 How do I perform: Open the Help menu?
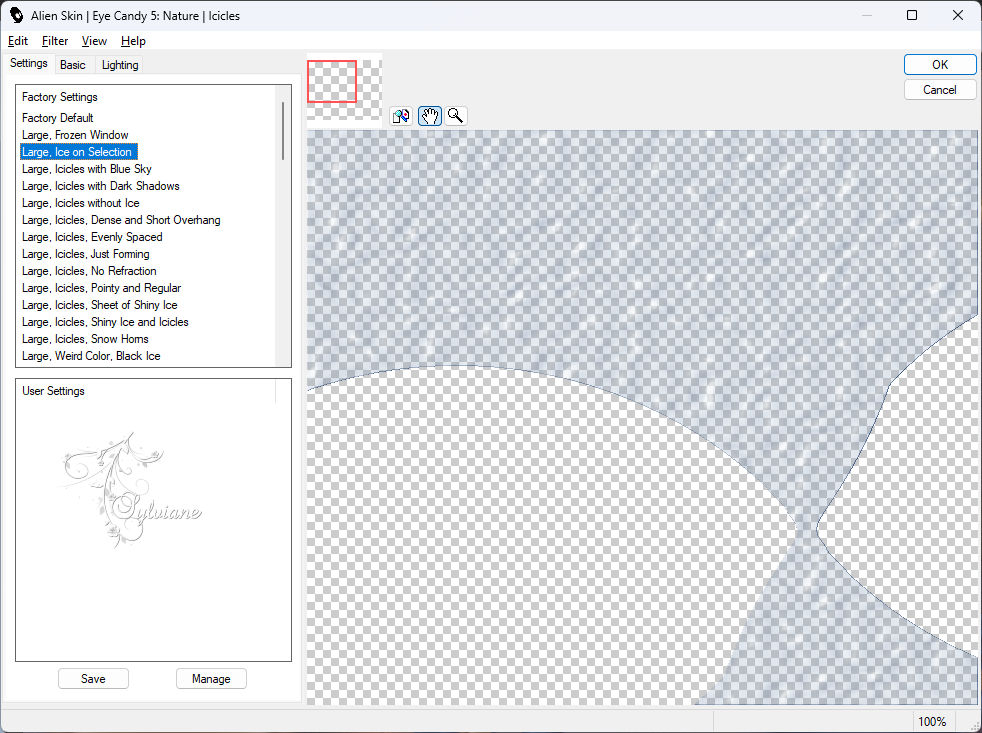pyautogui.click(x=133, y=41)
